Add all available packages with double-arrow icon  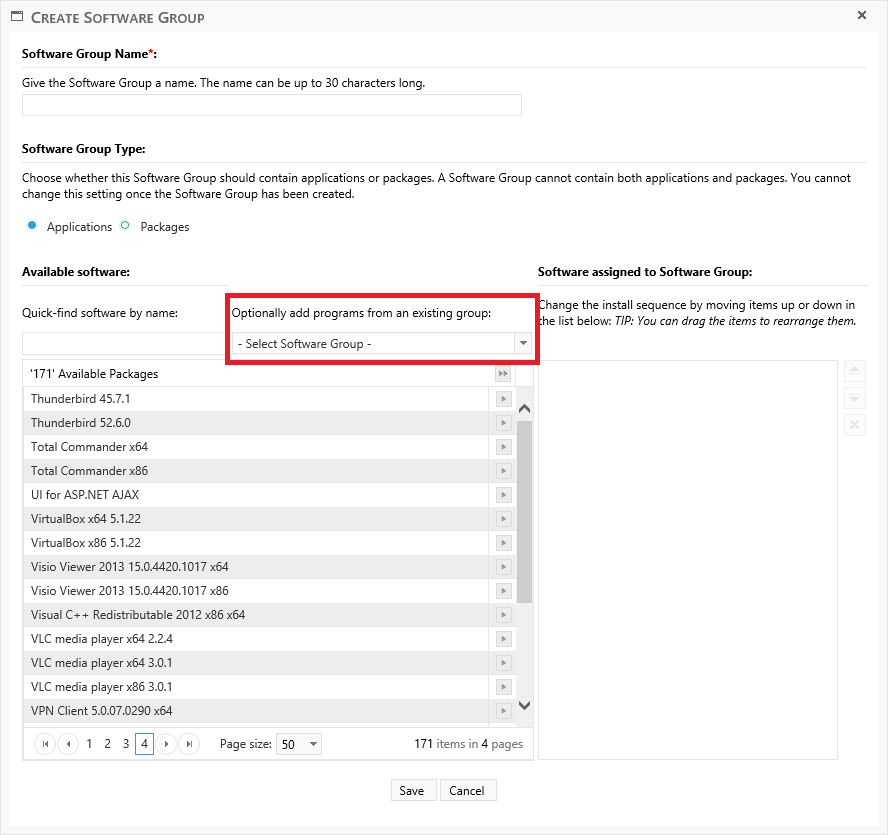(503, 374)
